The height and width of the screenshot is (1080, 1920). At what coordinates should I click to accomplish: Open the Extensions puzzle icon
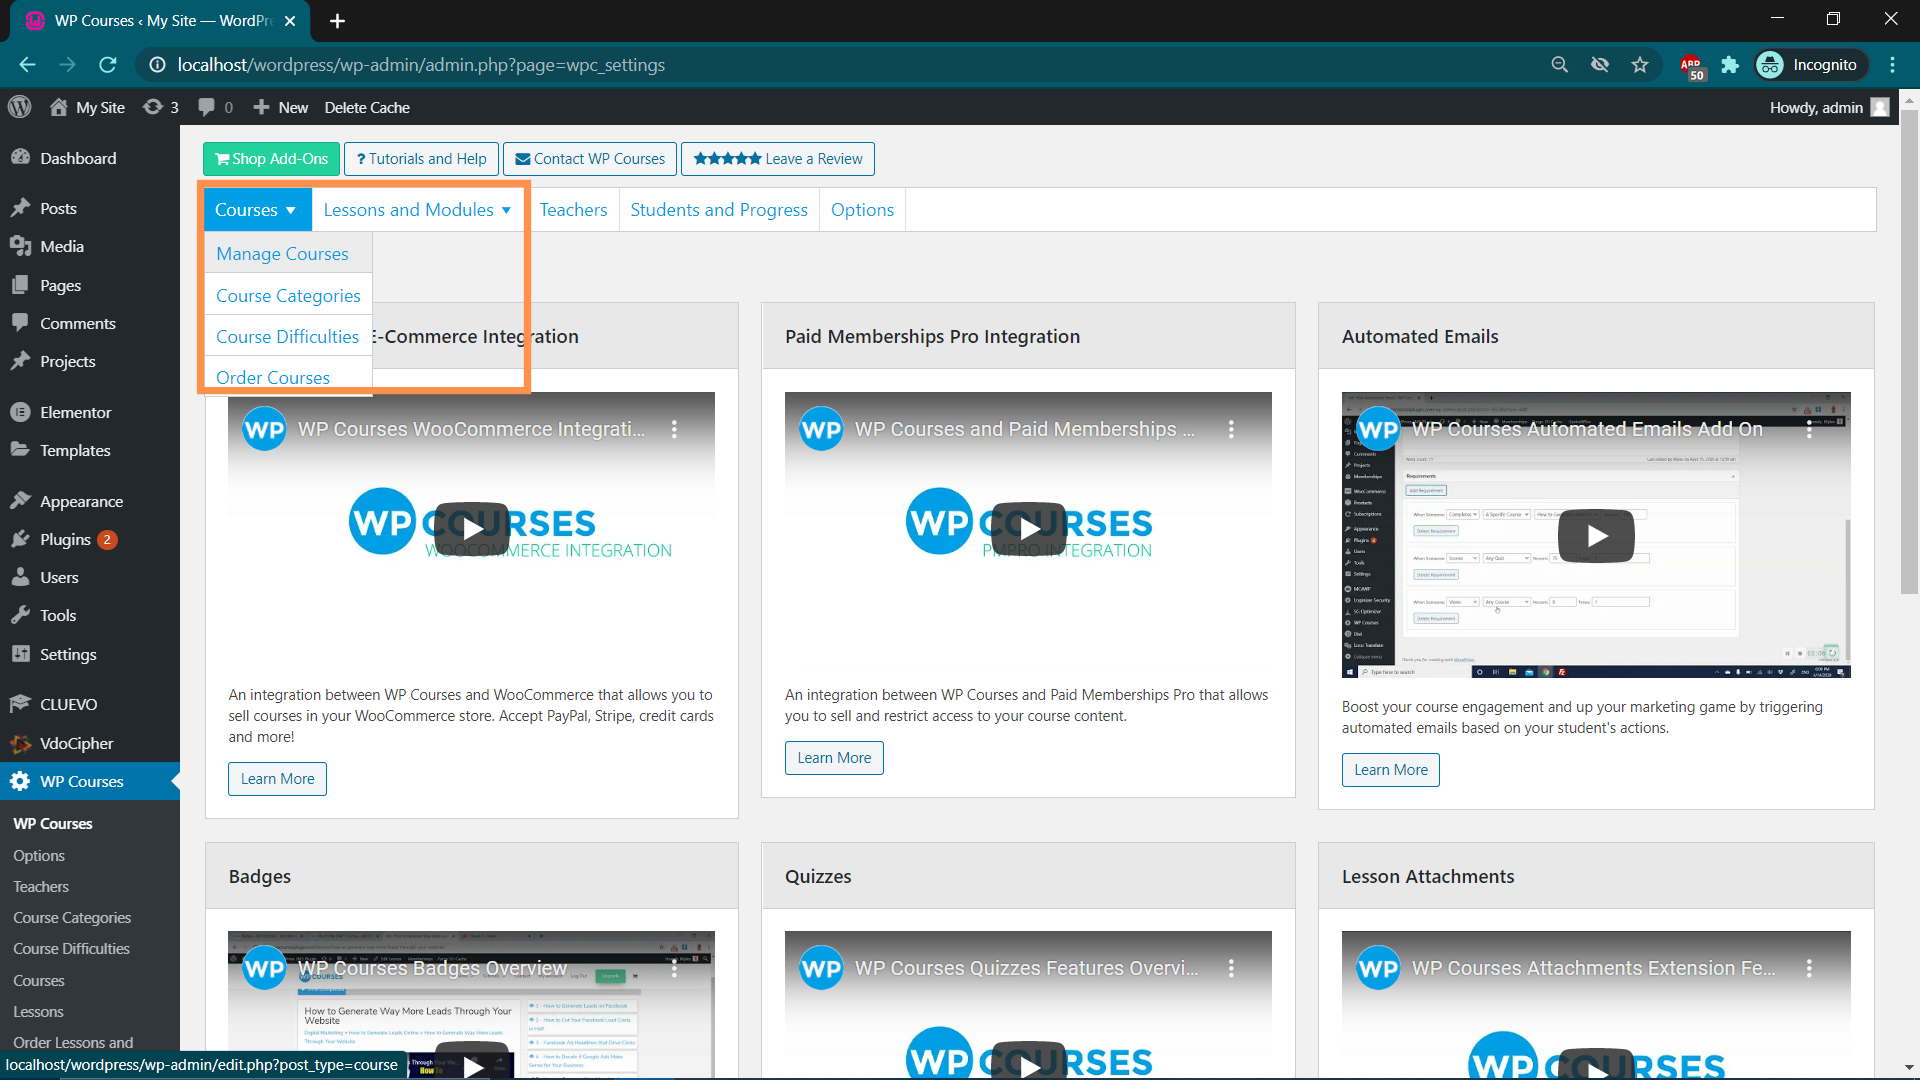pyautogui.click(x=1730, y=65)
